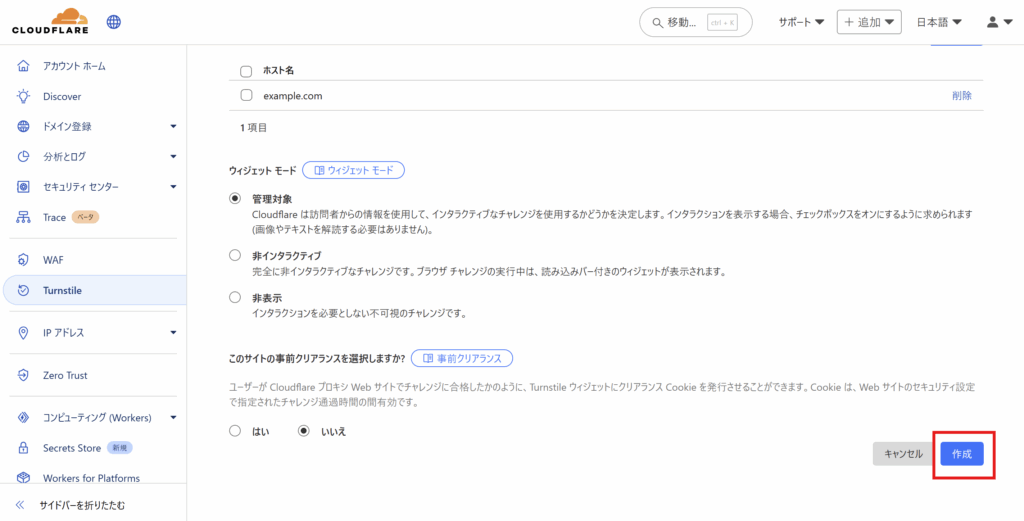Click the 管理対象 label text
Image resolution: width=1024 pixels, height=521 pixels.
click(272, 198)
